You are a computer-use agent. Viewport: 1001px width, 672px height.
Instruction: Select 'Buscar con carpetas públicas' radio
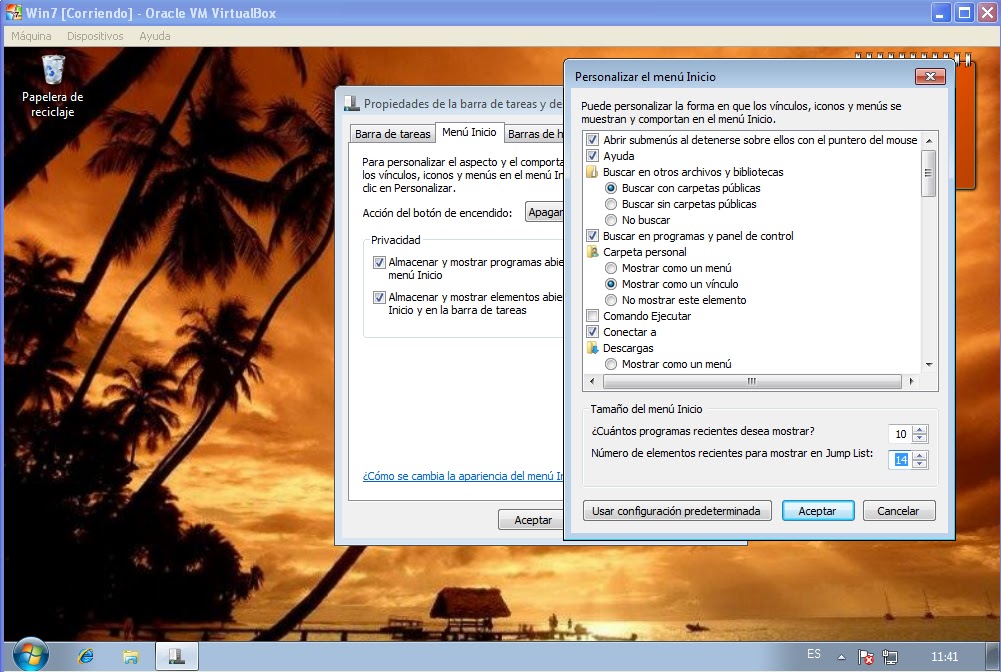pos(611,188)
